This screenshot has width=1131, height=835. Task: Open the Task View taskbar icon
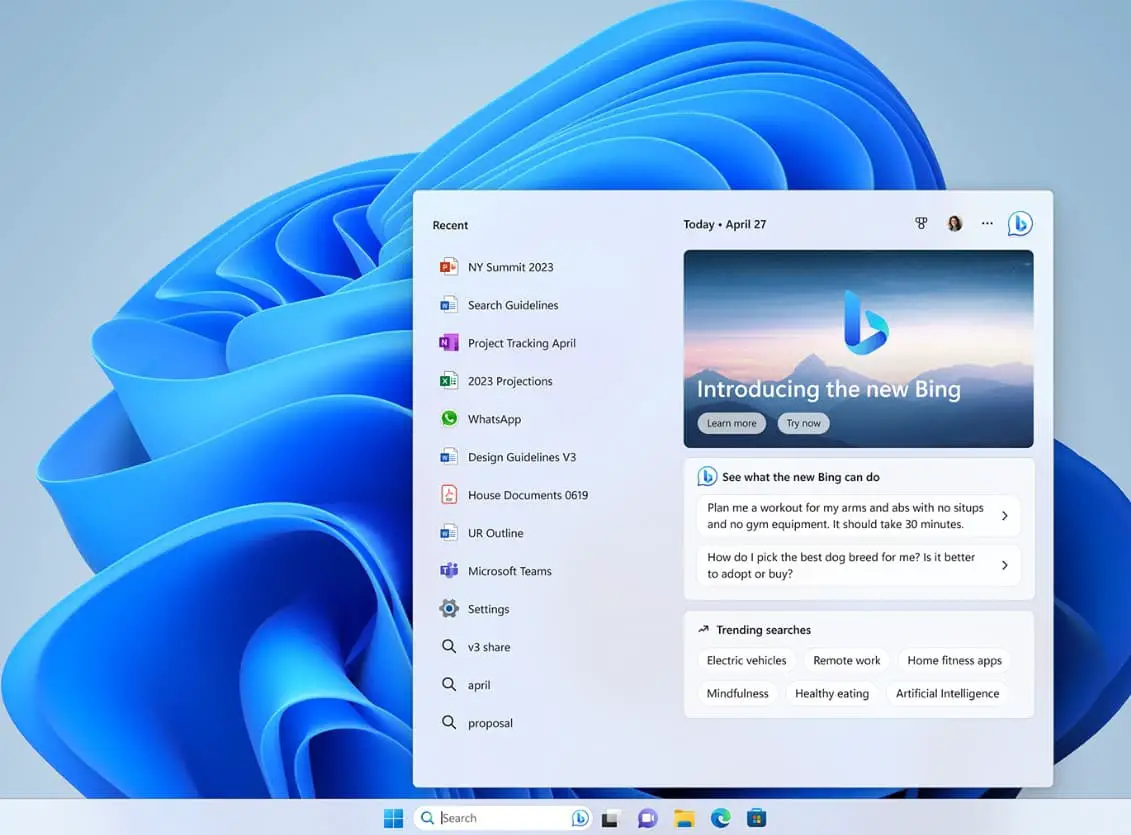click(610, 818)
